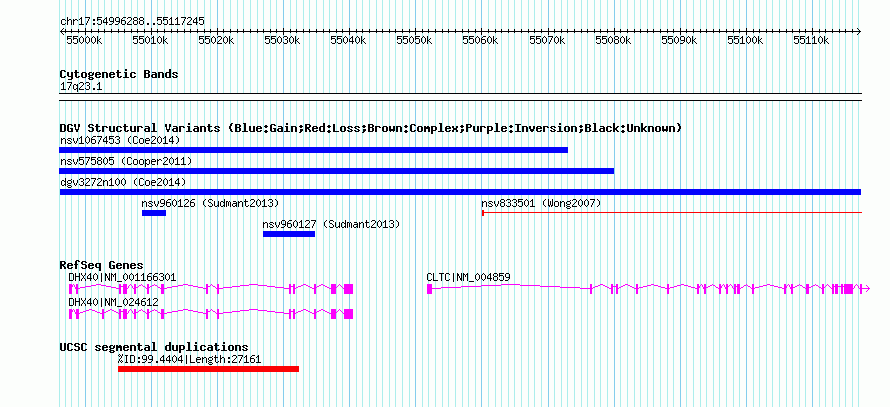
Task: Click the RefSeq Genes track title
Action: pyautogui.click(x=102, y=265)
